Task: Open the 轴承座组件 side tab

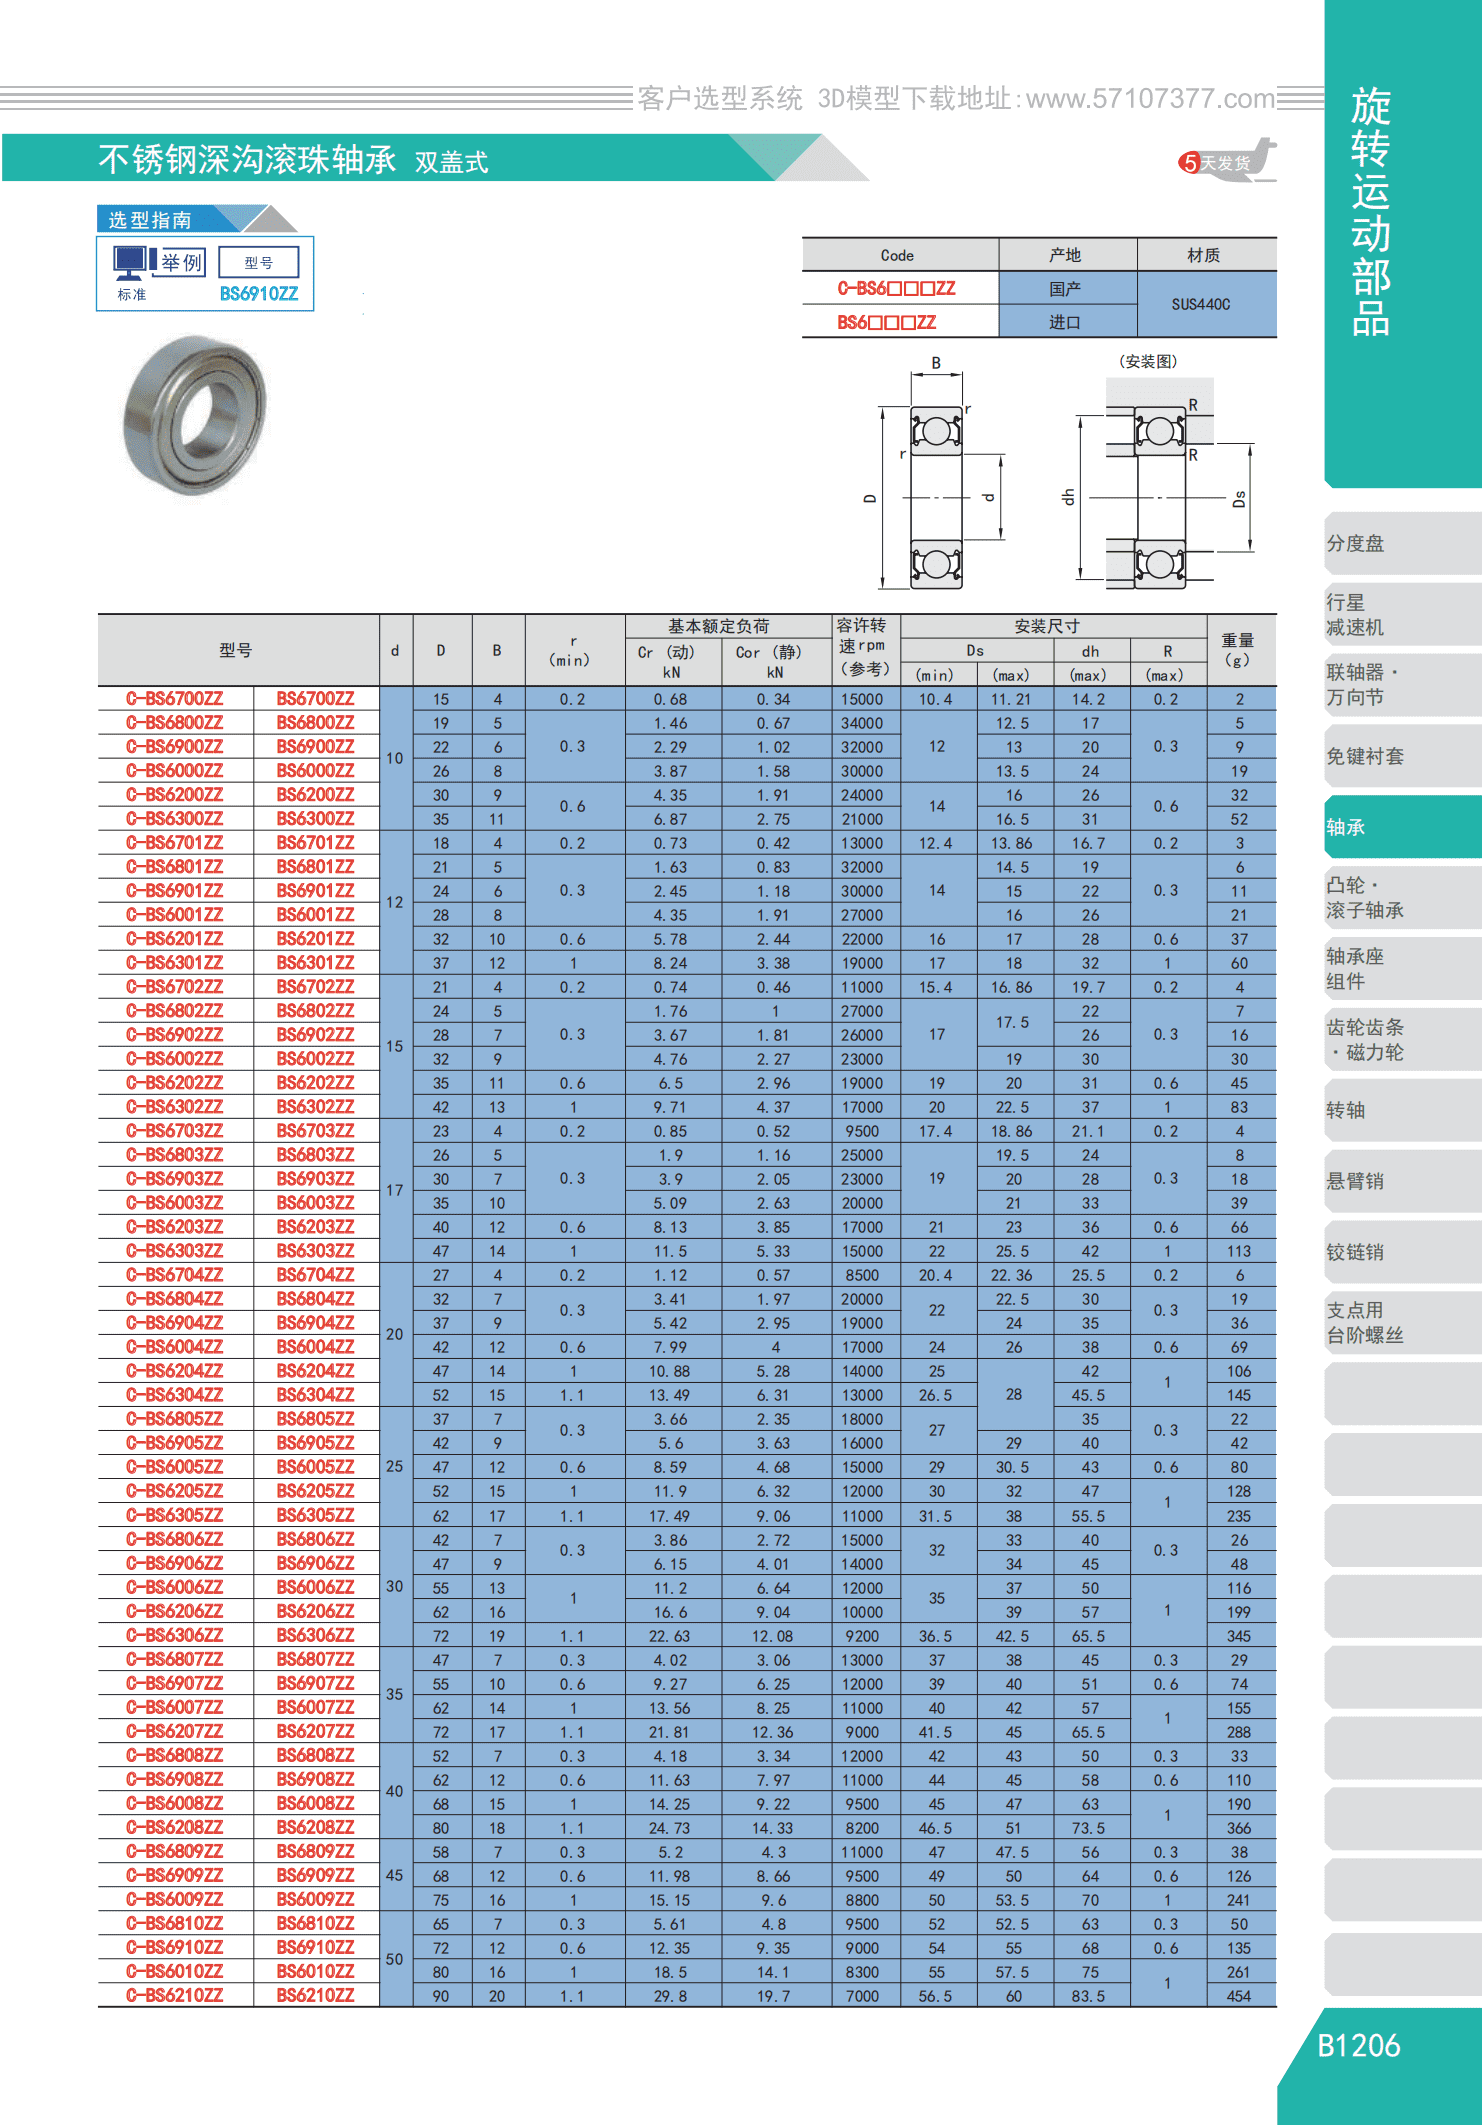Action: click(1403, 969)
